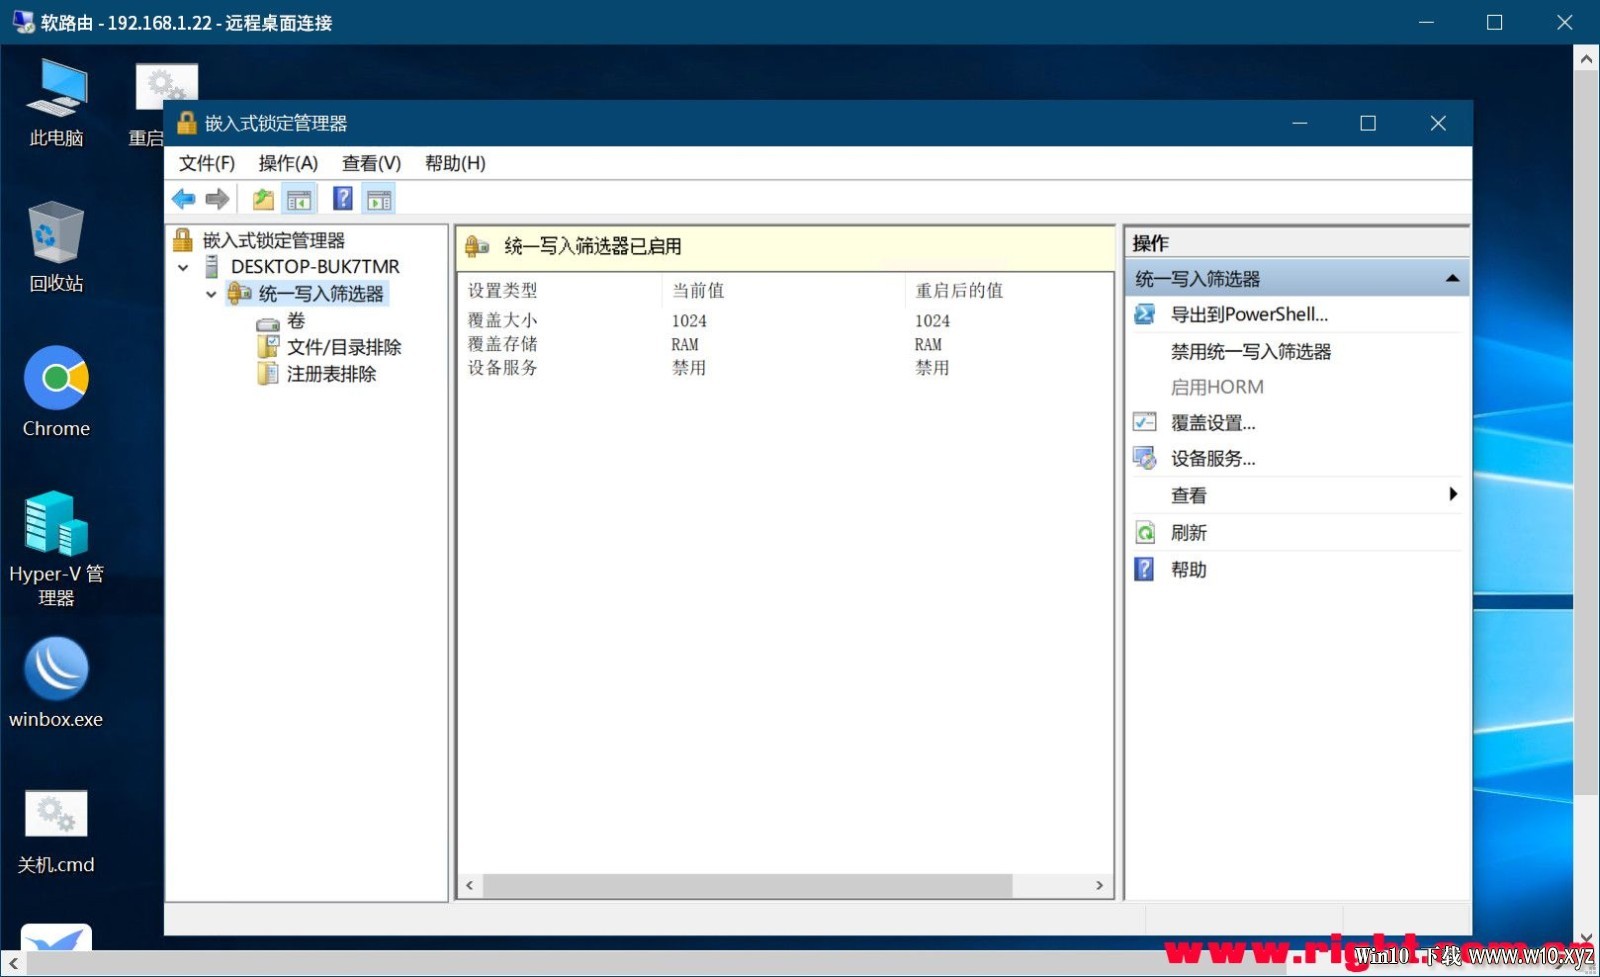Collapse 统一写入筛选器 actions section arrow

(1452, 279)
